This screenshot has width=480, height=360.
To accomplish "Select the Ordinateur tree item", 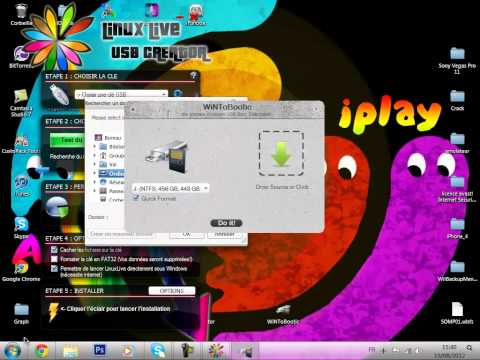I will 112,173.
